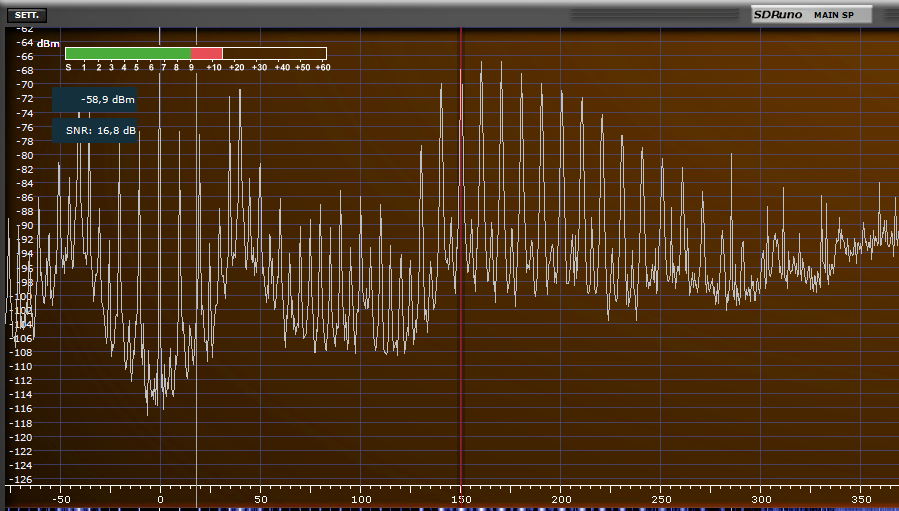The height and width of the screenshot is (511, 899).
Task: Click the 200 frequency axis label
Action: coord(561,500)
